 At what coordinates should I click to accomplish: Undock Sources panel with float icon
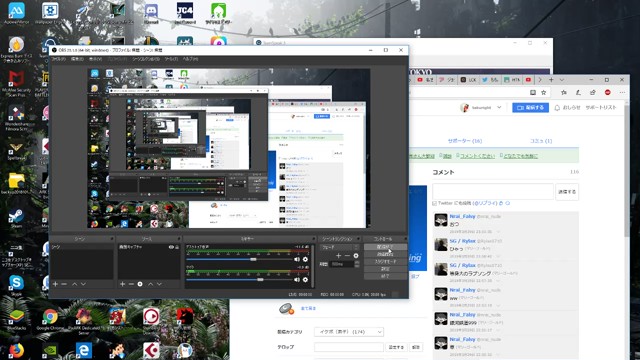[x=178, y=239]
